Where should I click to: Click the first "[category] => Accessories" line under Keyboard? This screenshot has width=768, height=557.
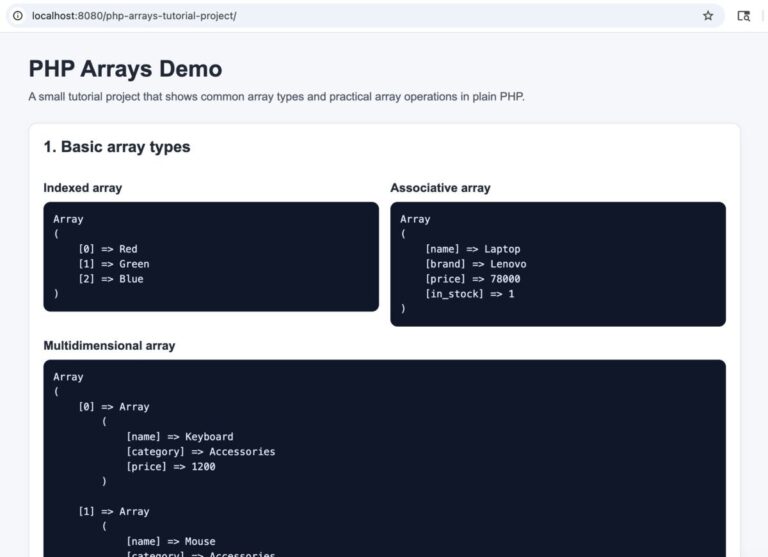pos(201,452)
